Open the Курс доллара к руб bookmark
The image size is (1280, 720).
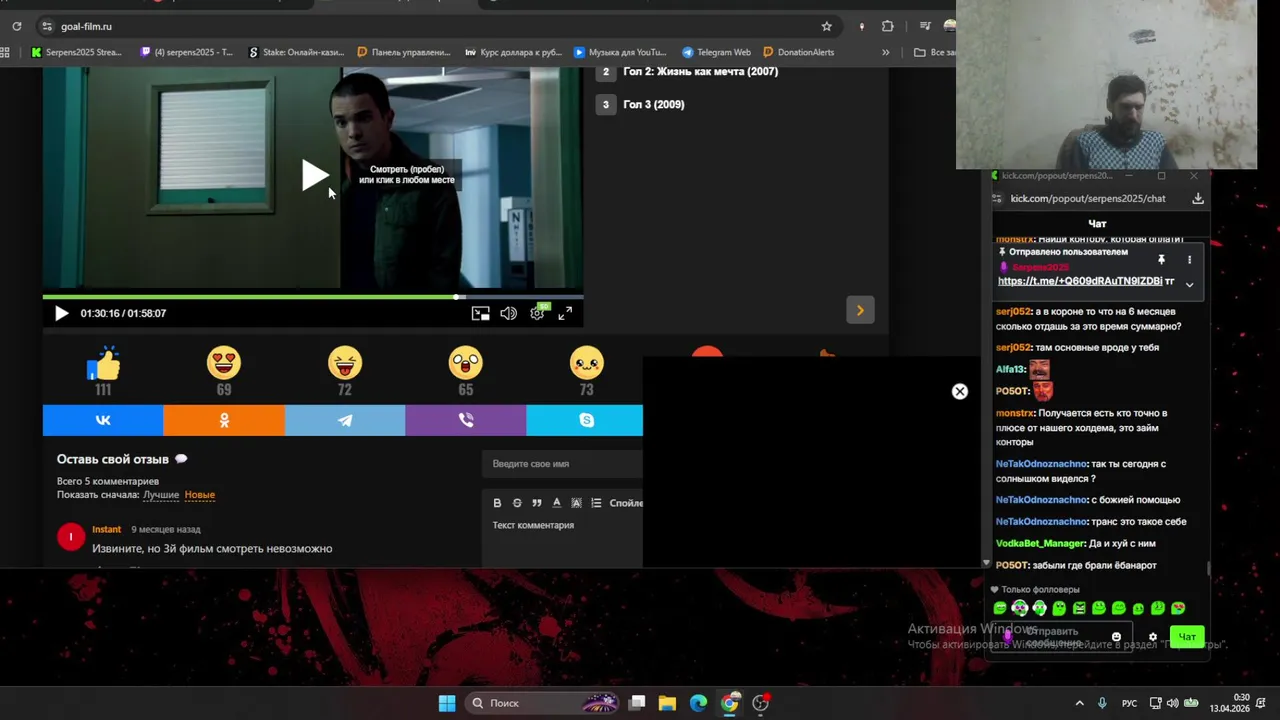[x=514, y=52]
